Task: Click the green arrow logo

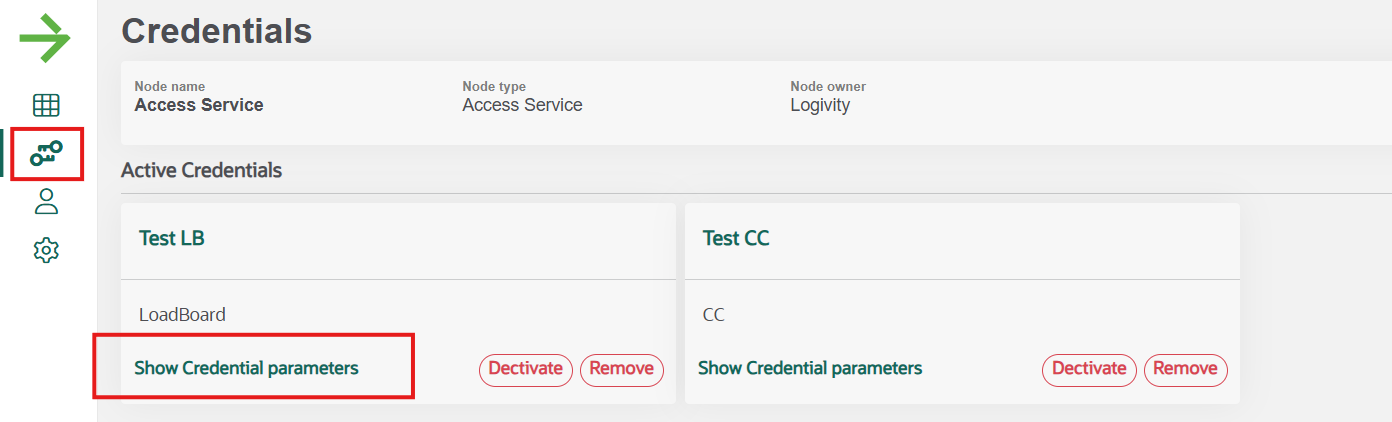Action: pyautogui.click(x=45, y=40)
